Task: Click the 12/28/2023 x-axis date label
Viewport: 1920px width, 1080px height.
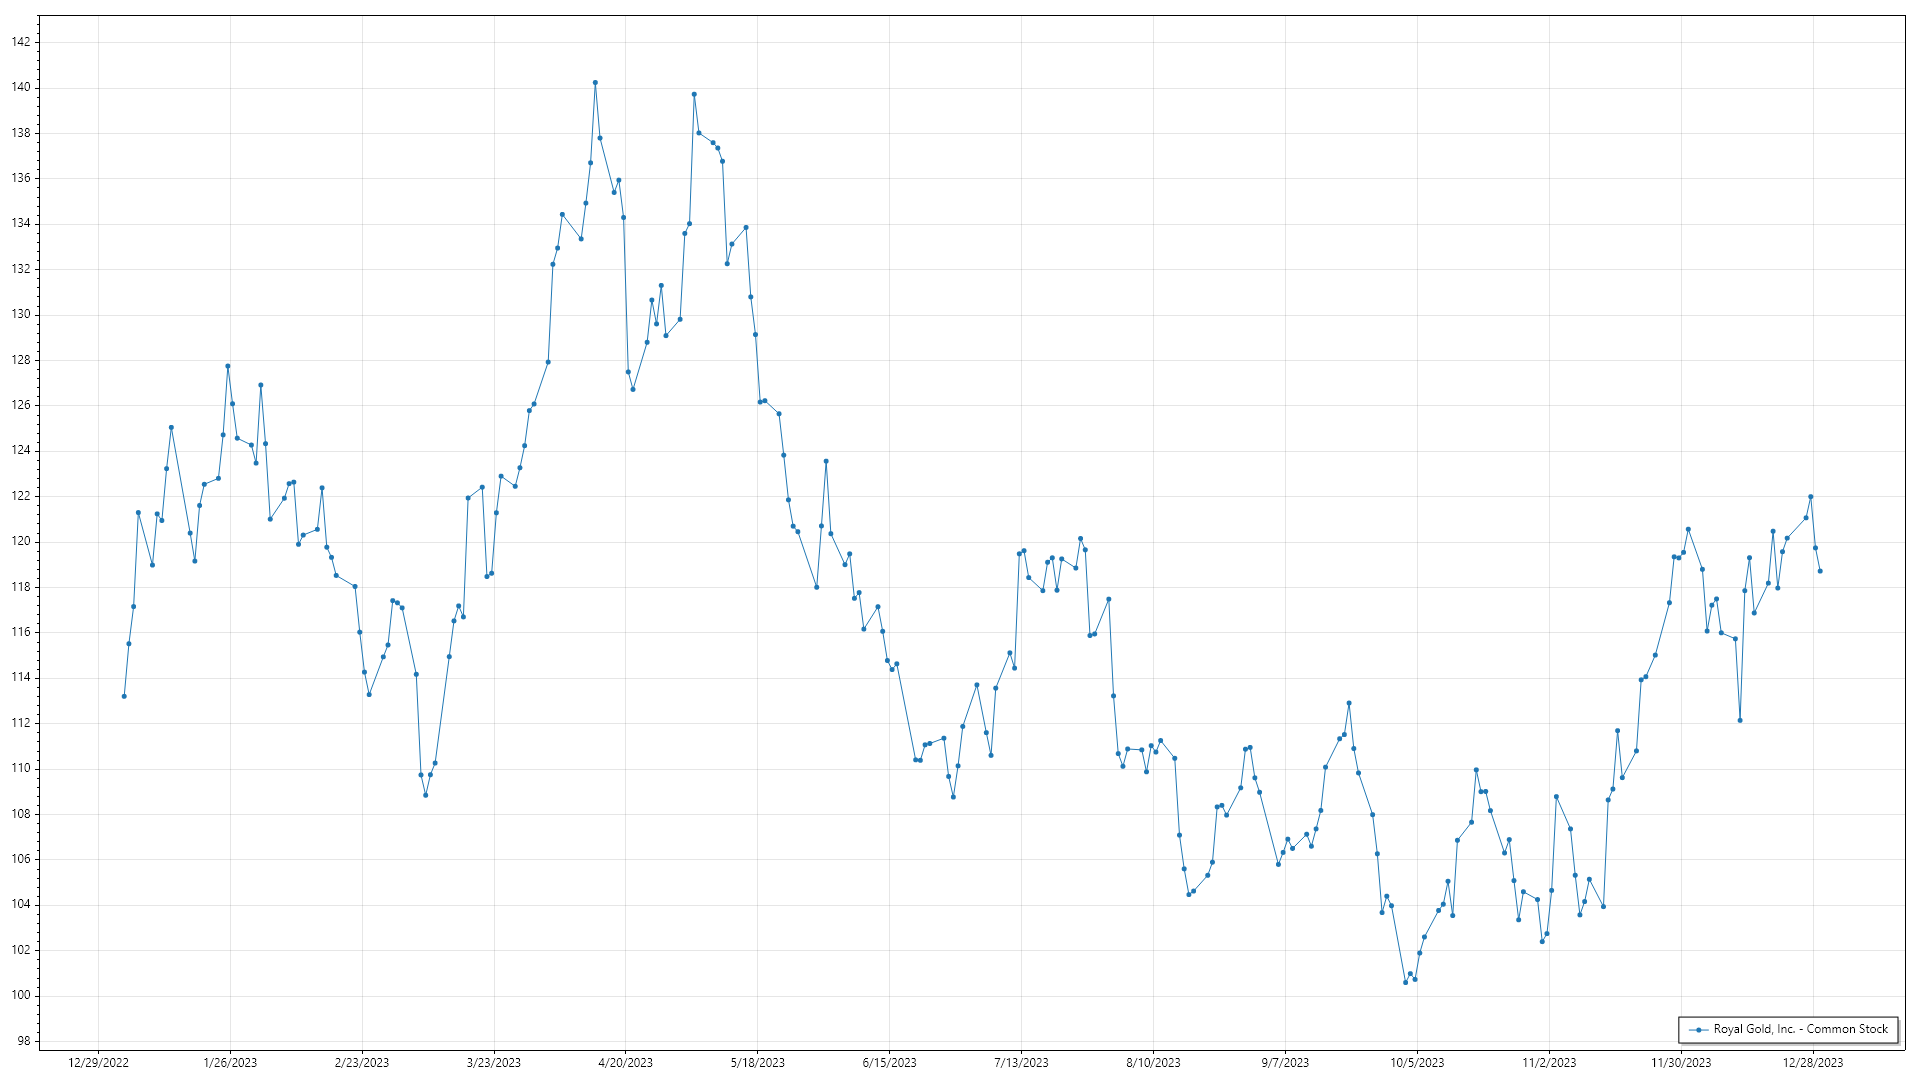Action: 1813,1063
